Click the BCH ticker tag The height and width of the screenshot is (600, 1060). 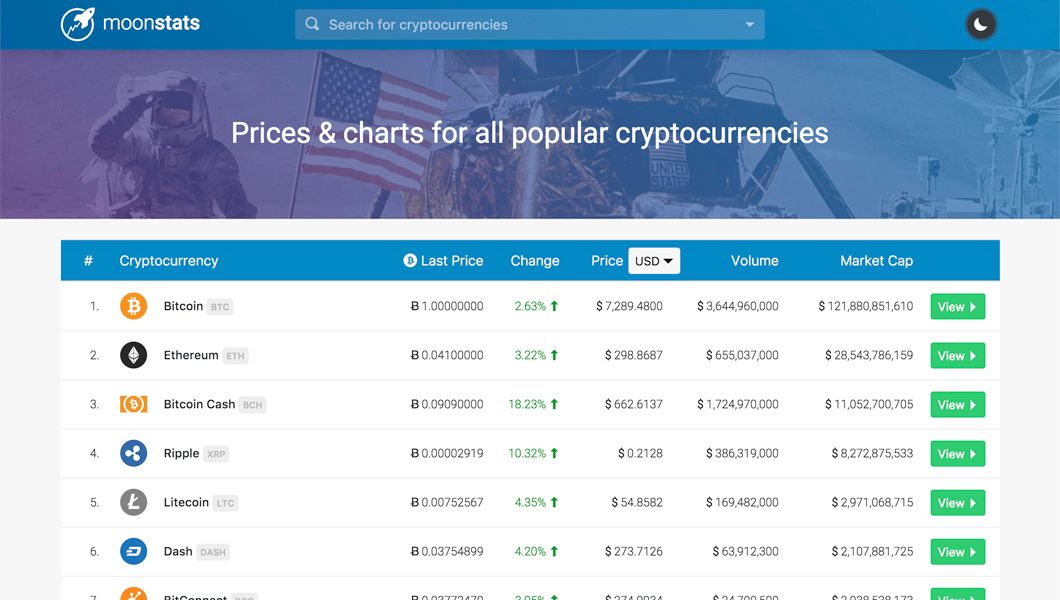253,405
